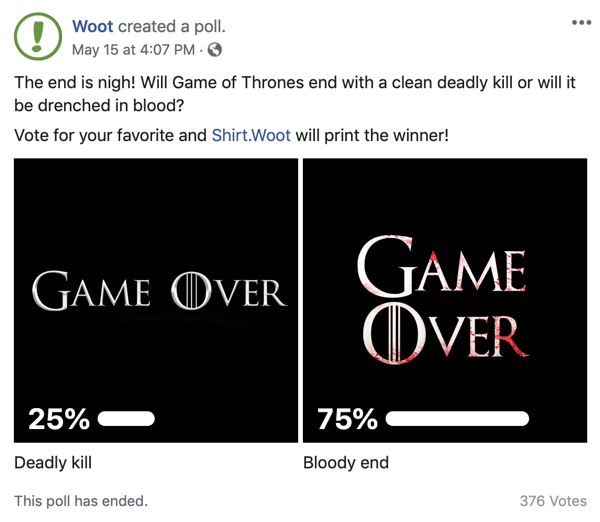Screen dimensions: 600x522
Task: Open the Shirt.Woot link
Action: click(251, 135)
